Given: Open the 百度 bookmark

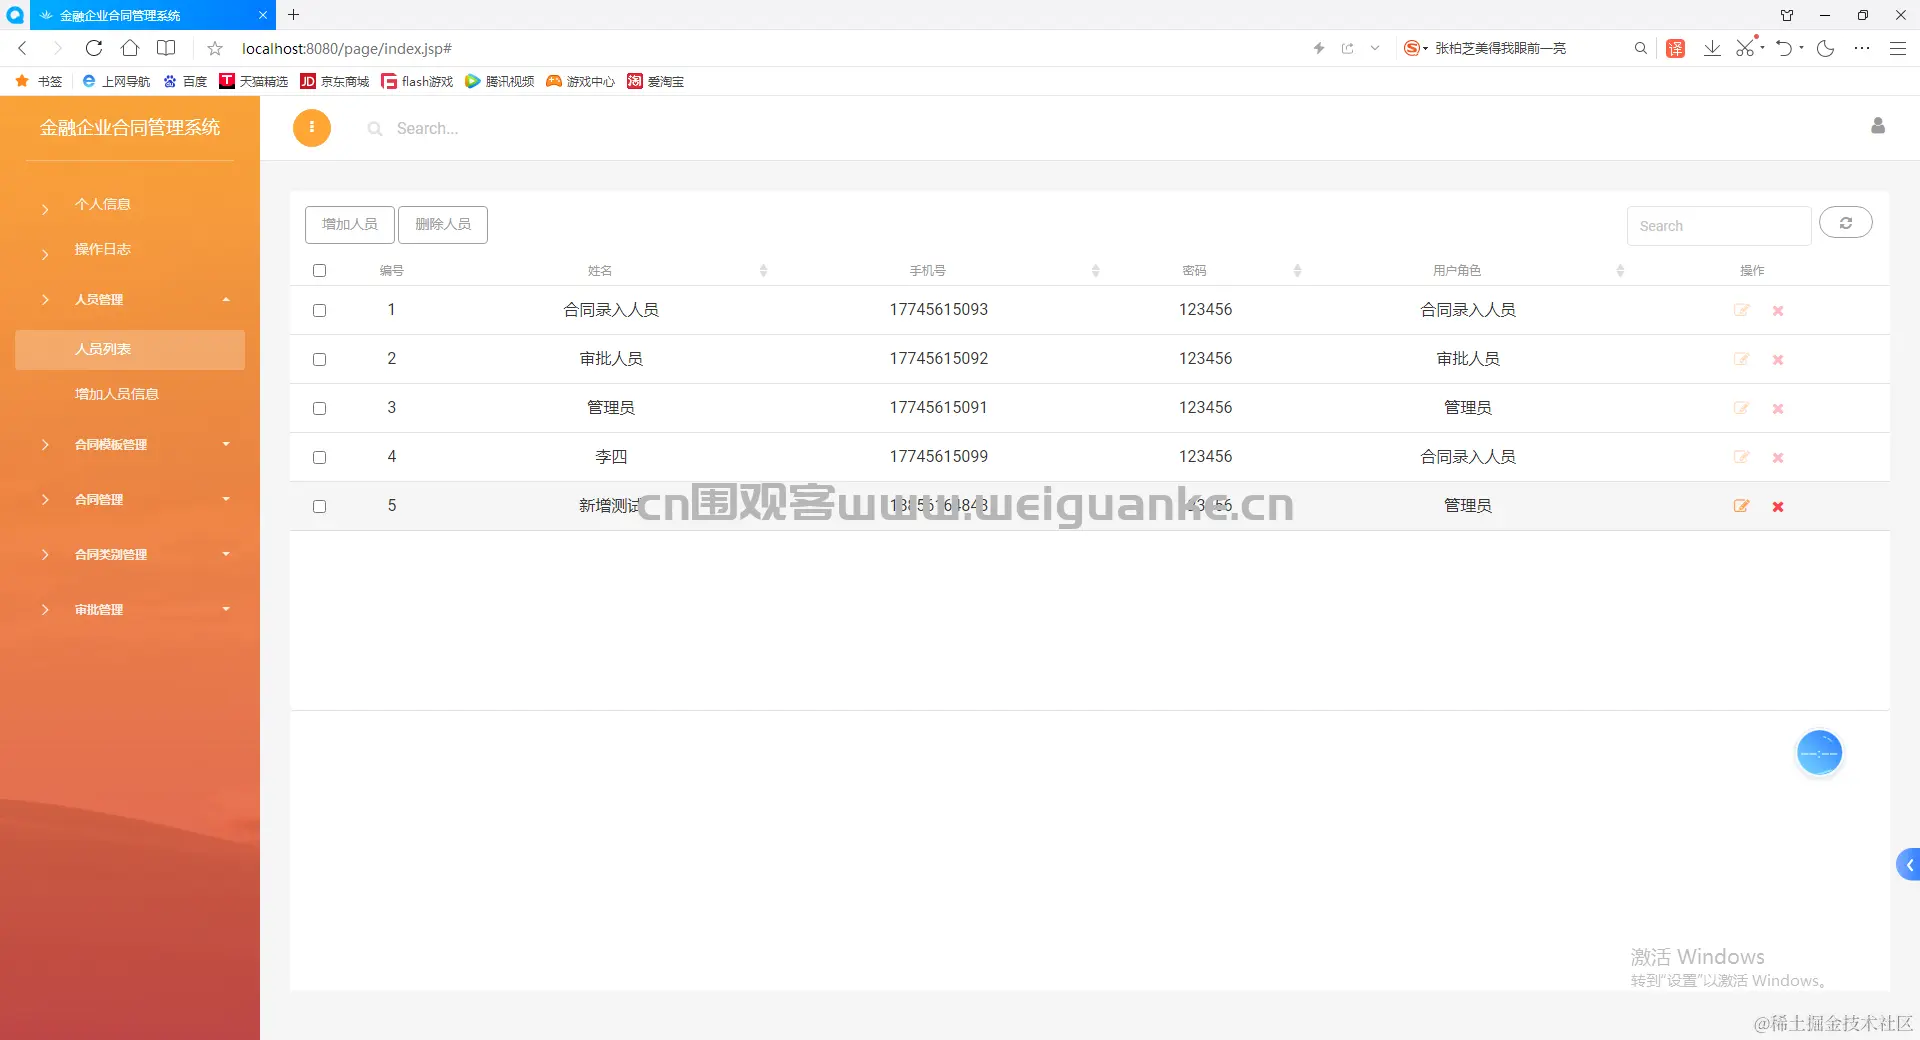Looking at the screenshot, I should pos(185,81).
